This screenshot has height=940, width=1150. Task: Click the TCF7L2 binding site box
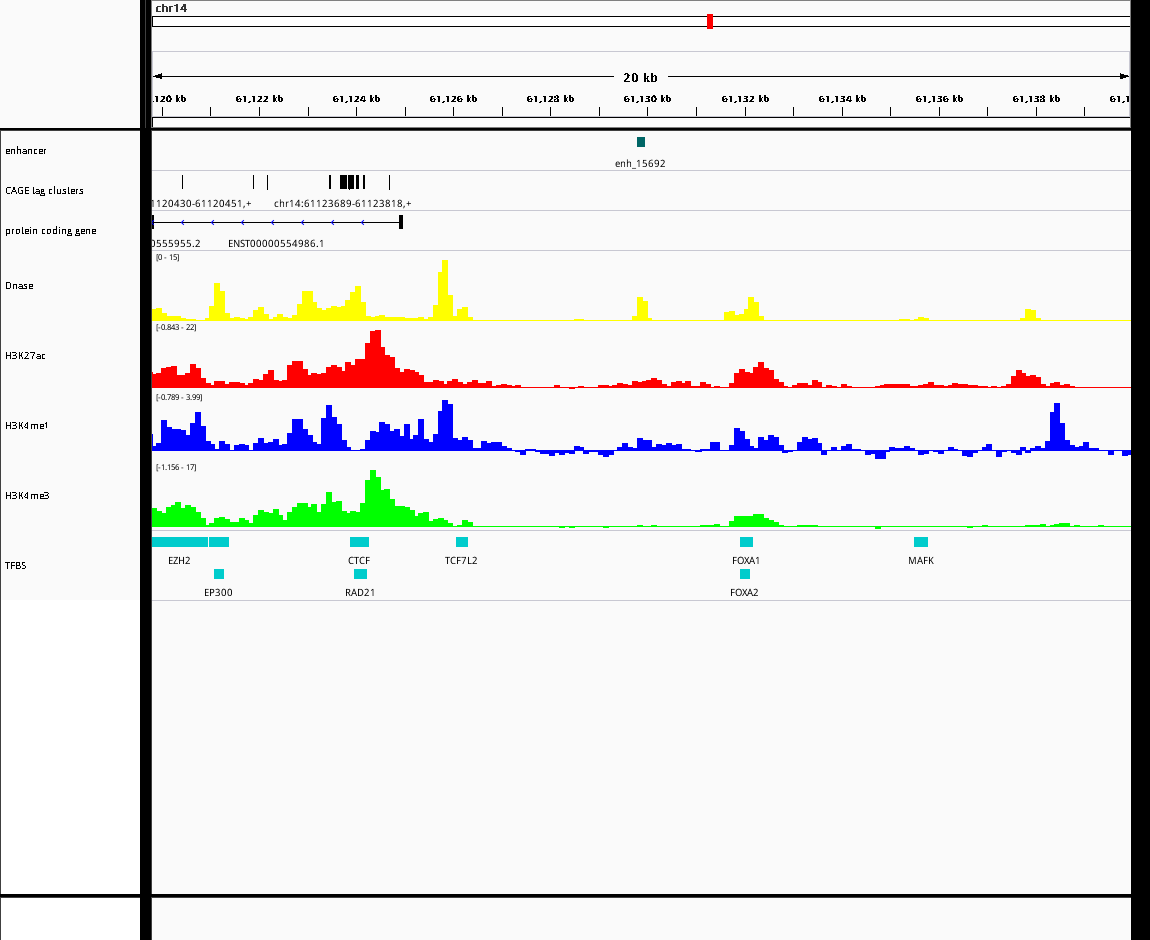click(462, 542)
